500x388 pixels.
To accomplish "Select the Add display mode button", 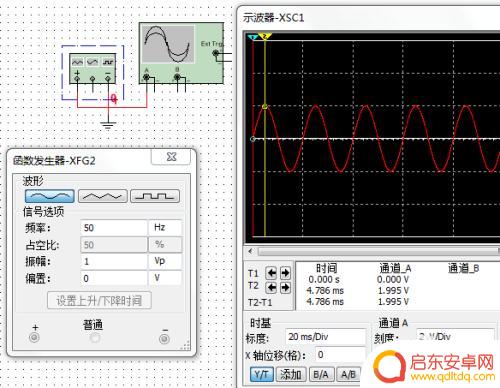I will click(x=291, y=374).
